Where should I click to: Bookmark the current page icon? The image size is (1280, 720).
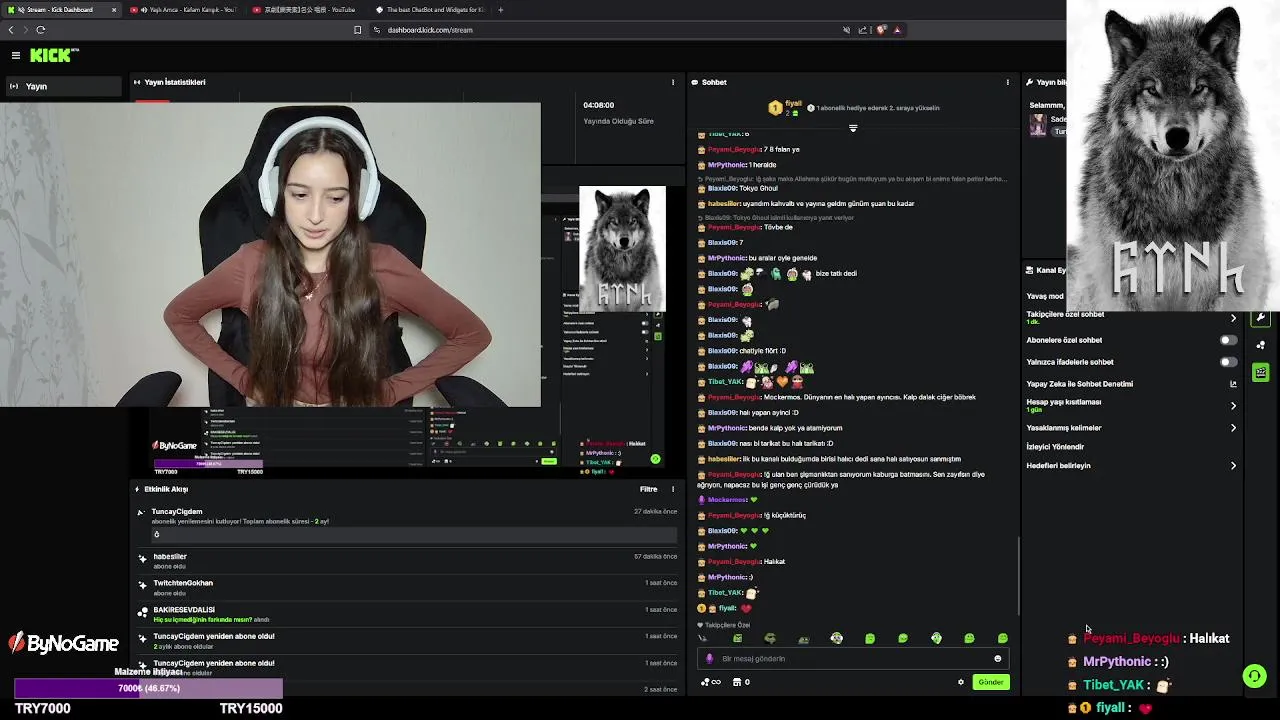(357, 30)
